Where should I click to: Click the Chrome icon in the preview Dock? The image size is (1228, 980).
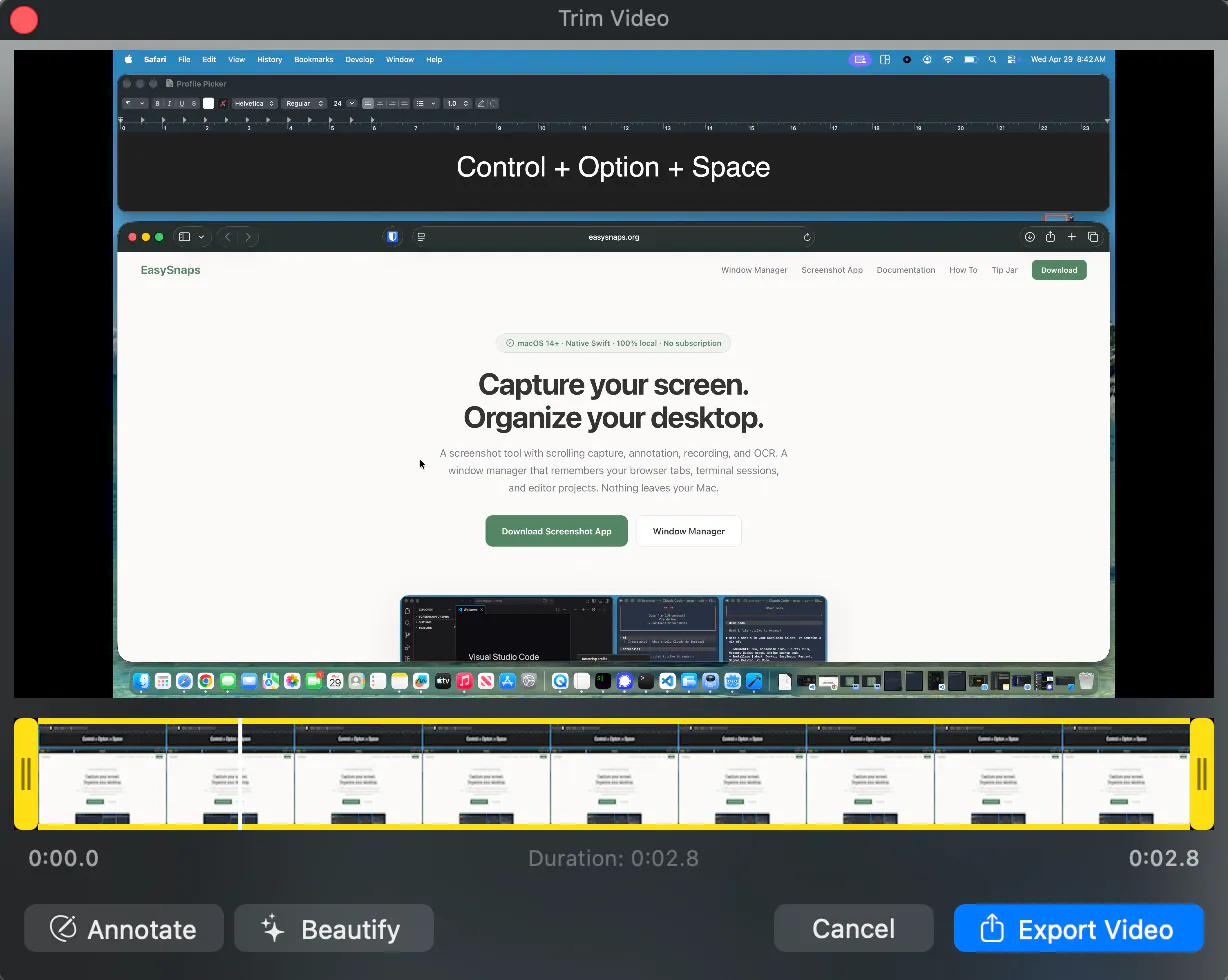pos(206,681)
